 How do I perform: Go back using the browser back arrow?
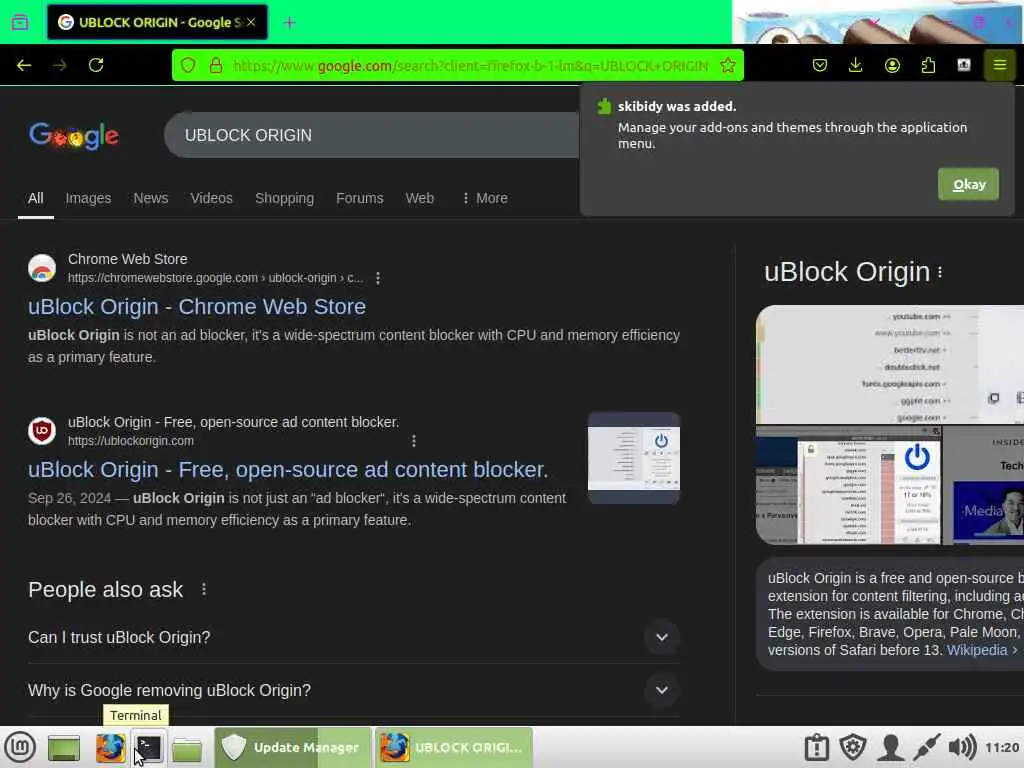tap(24, 65)
